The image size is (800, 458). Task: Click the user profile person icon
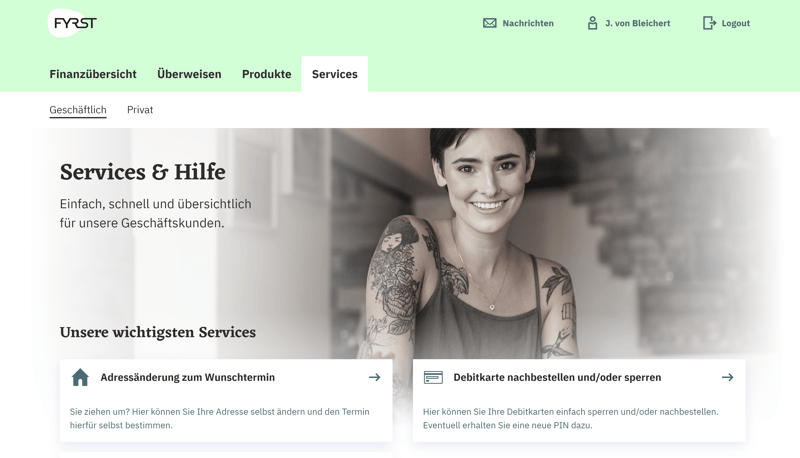coord(592,23)
